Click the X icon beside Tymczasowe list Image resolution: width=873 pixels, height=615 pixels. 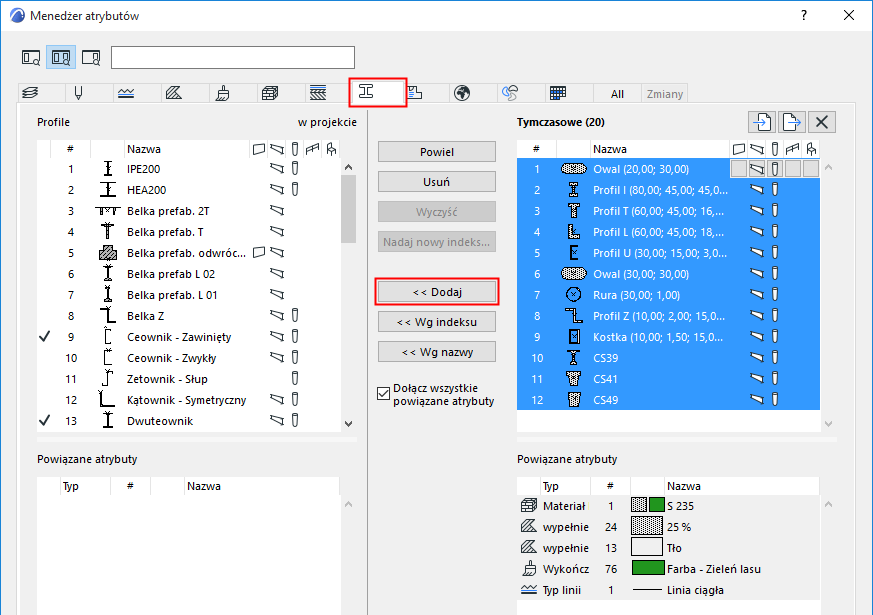tap(822, 122)
